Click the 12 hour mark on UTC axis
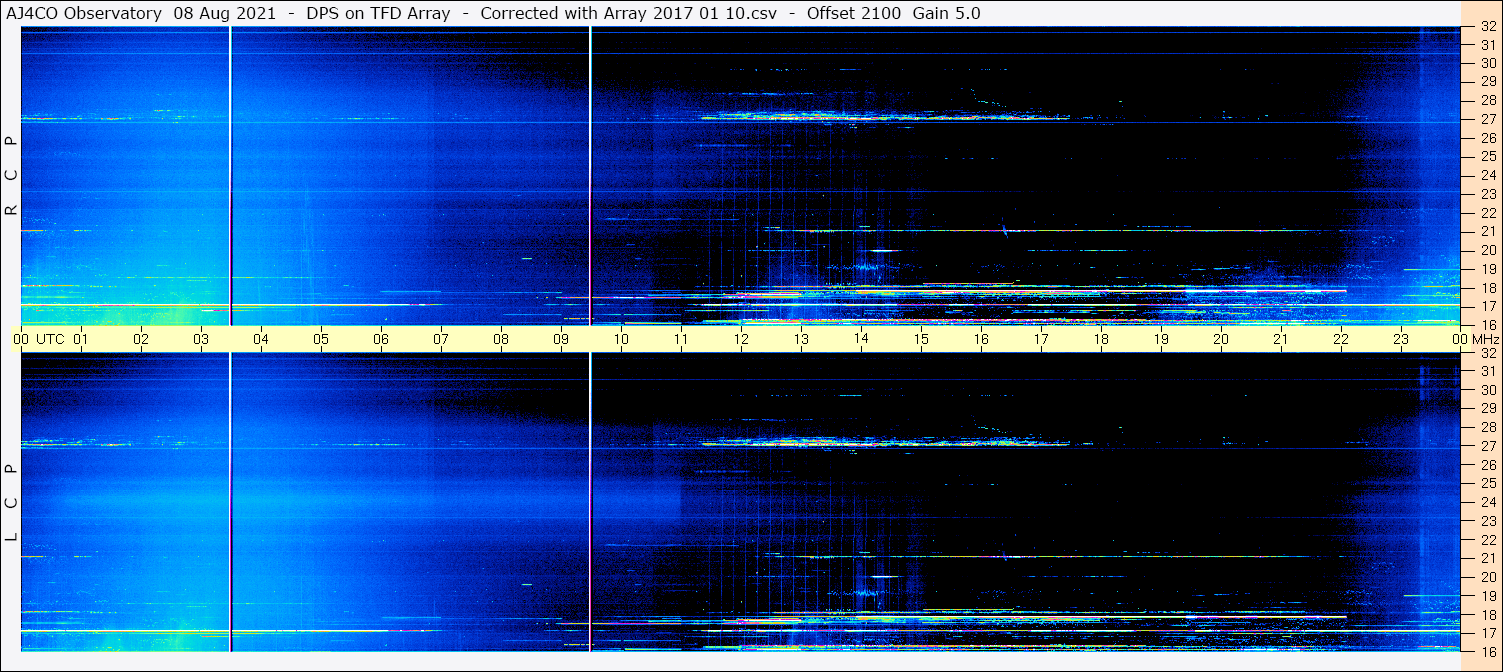The image size is (1503, 672). coord(741,339)
